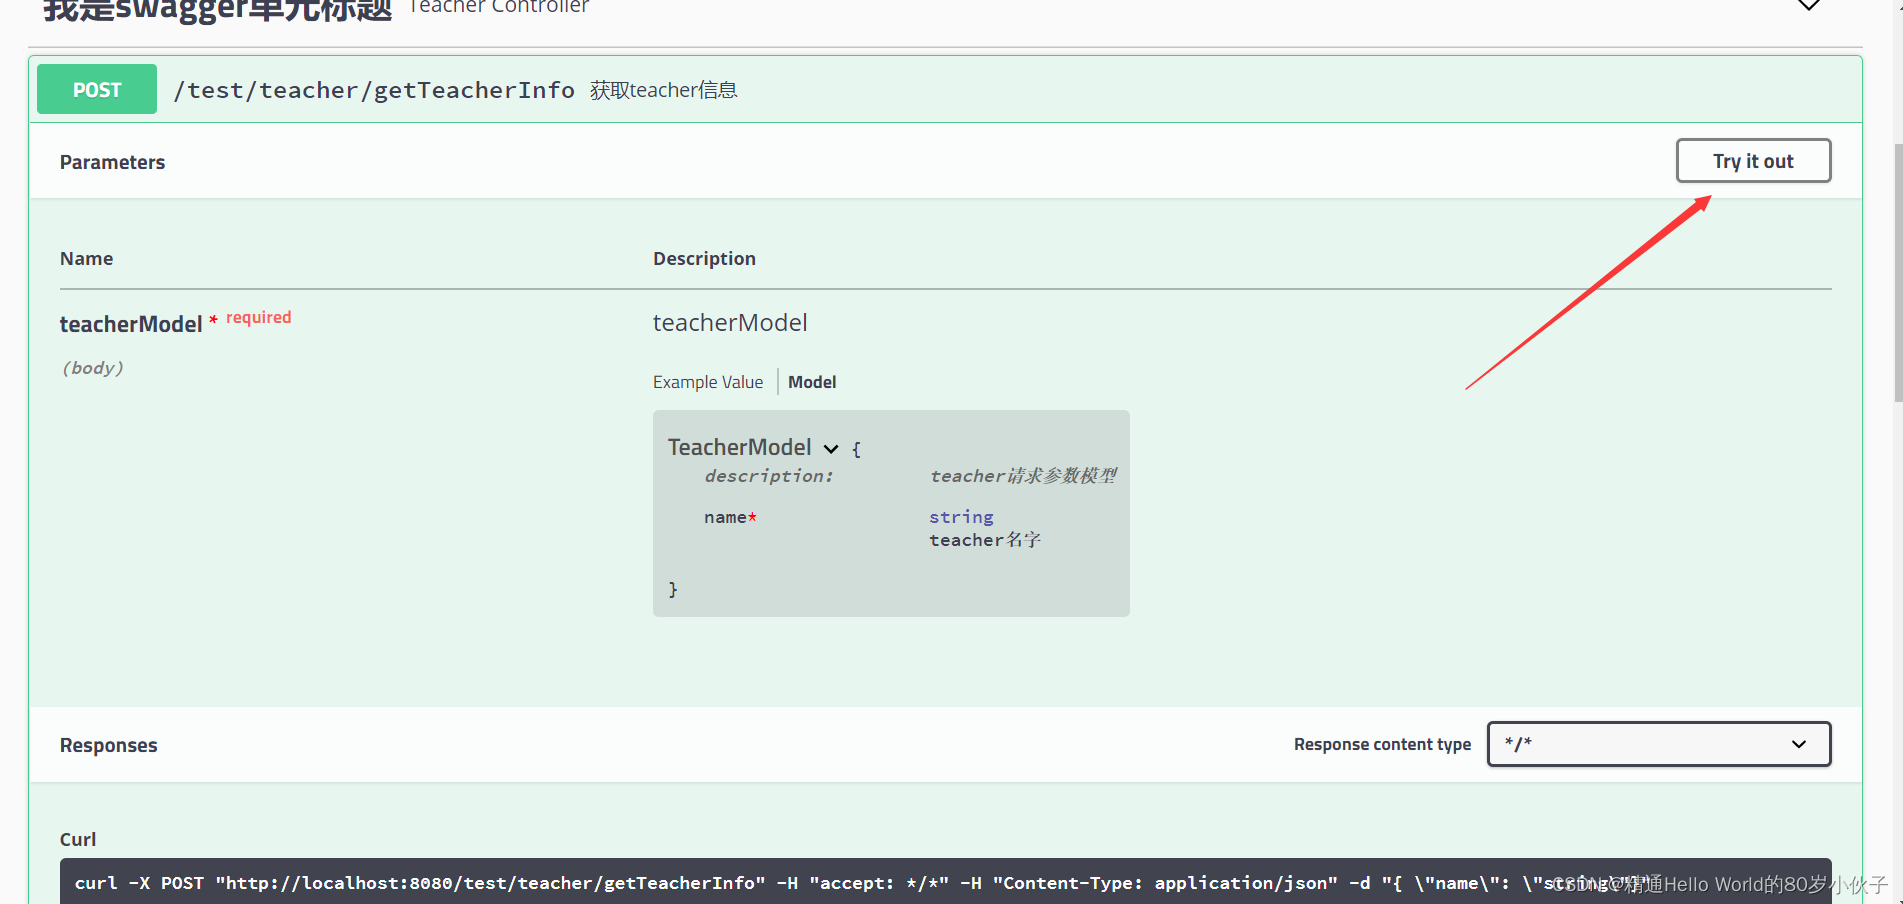Click the Curl heading

(x=78, y=839)
